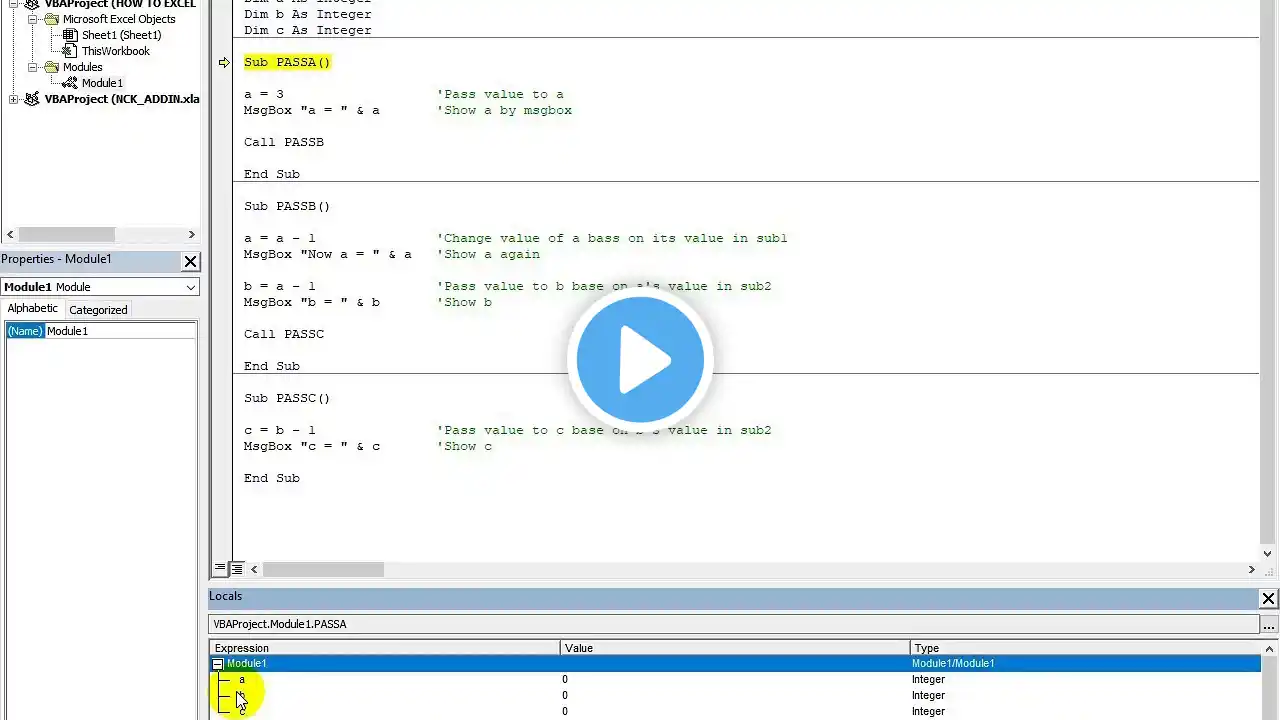1280x720 pixels.
Task: Click the Integer type of variable a
Action: 928,680
